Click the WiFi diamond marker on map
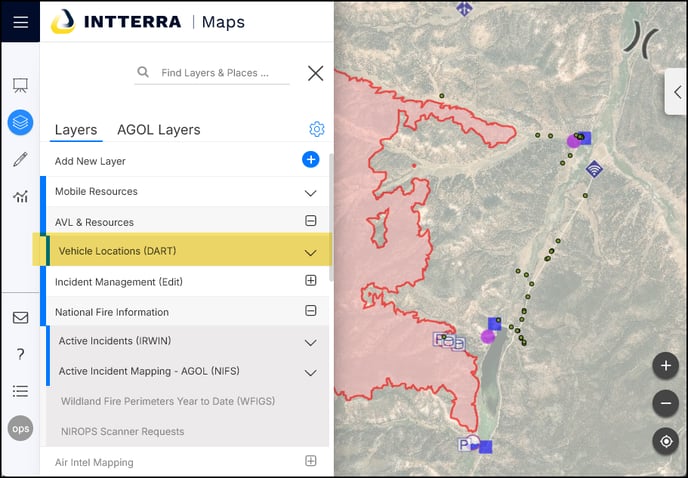 pos(594,169)
